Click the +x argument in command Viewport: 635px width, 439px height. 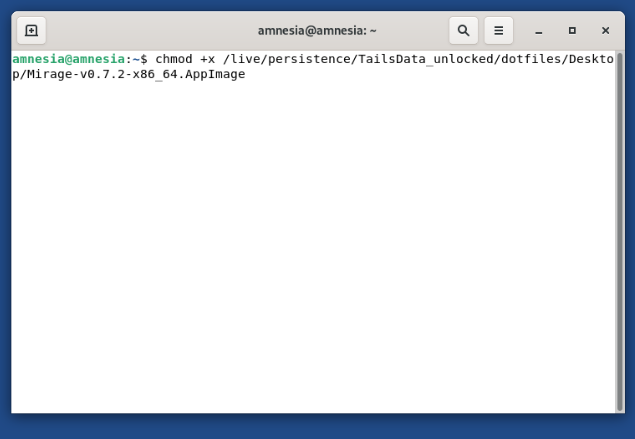[207, 59]
